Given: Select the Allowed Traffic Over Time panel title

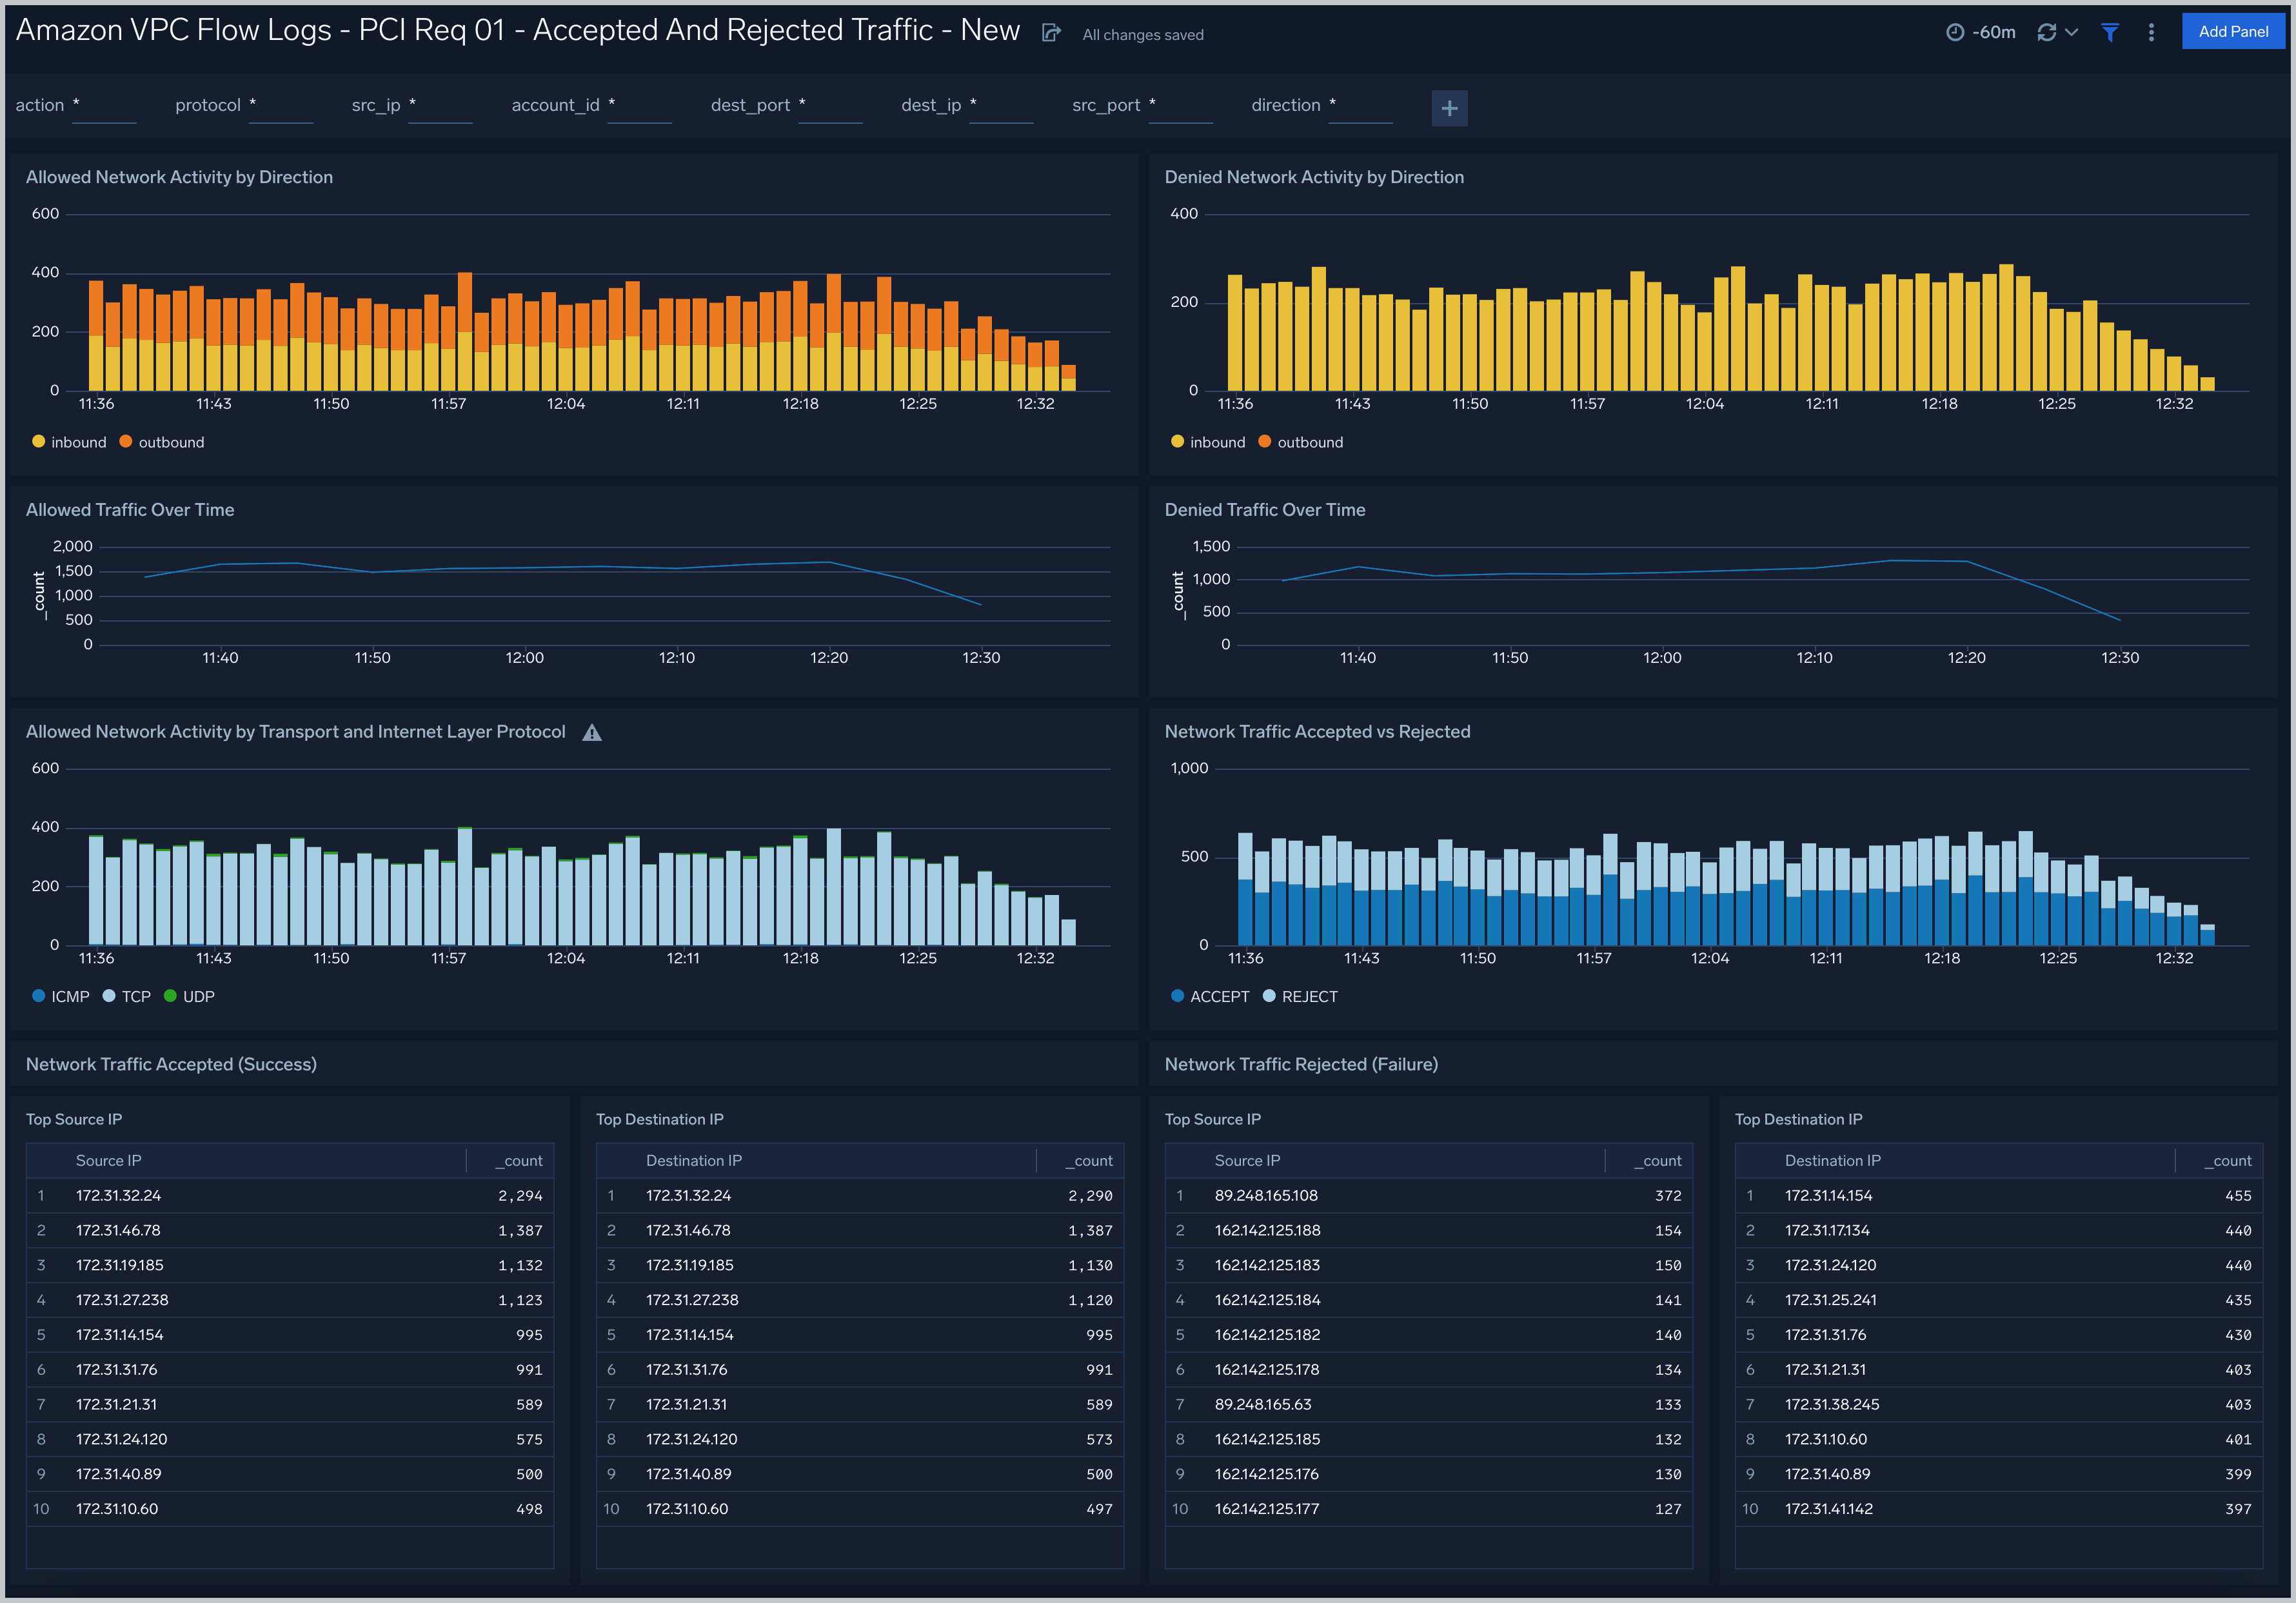Looking at the screenshot, I should pyautogui.click(x=129, y=509).
